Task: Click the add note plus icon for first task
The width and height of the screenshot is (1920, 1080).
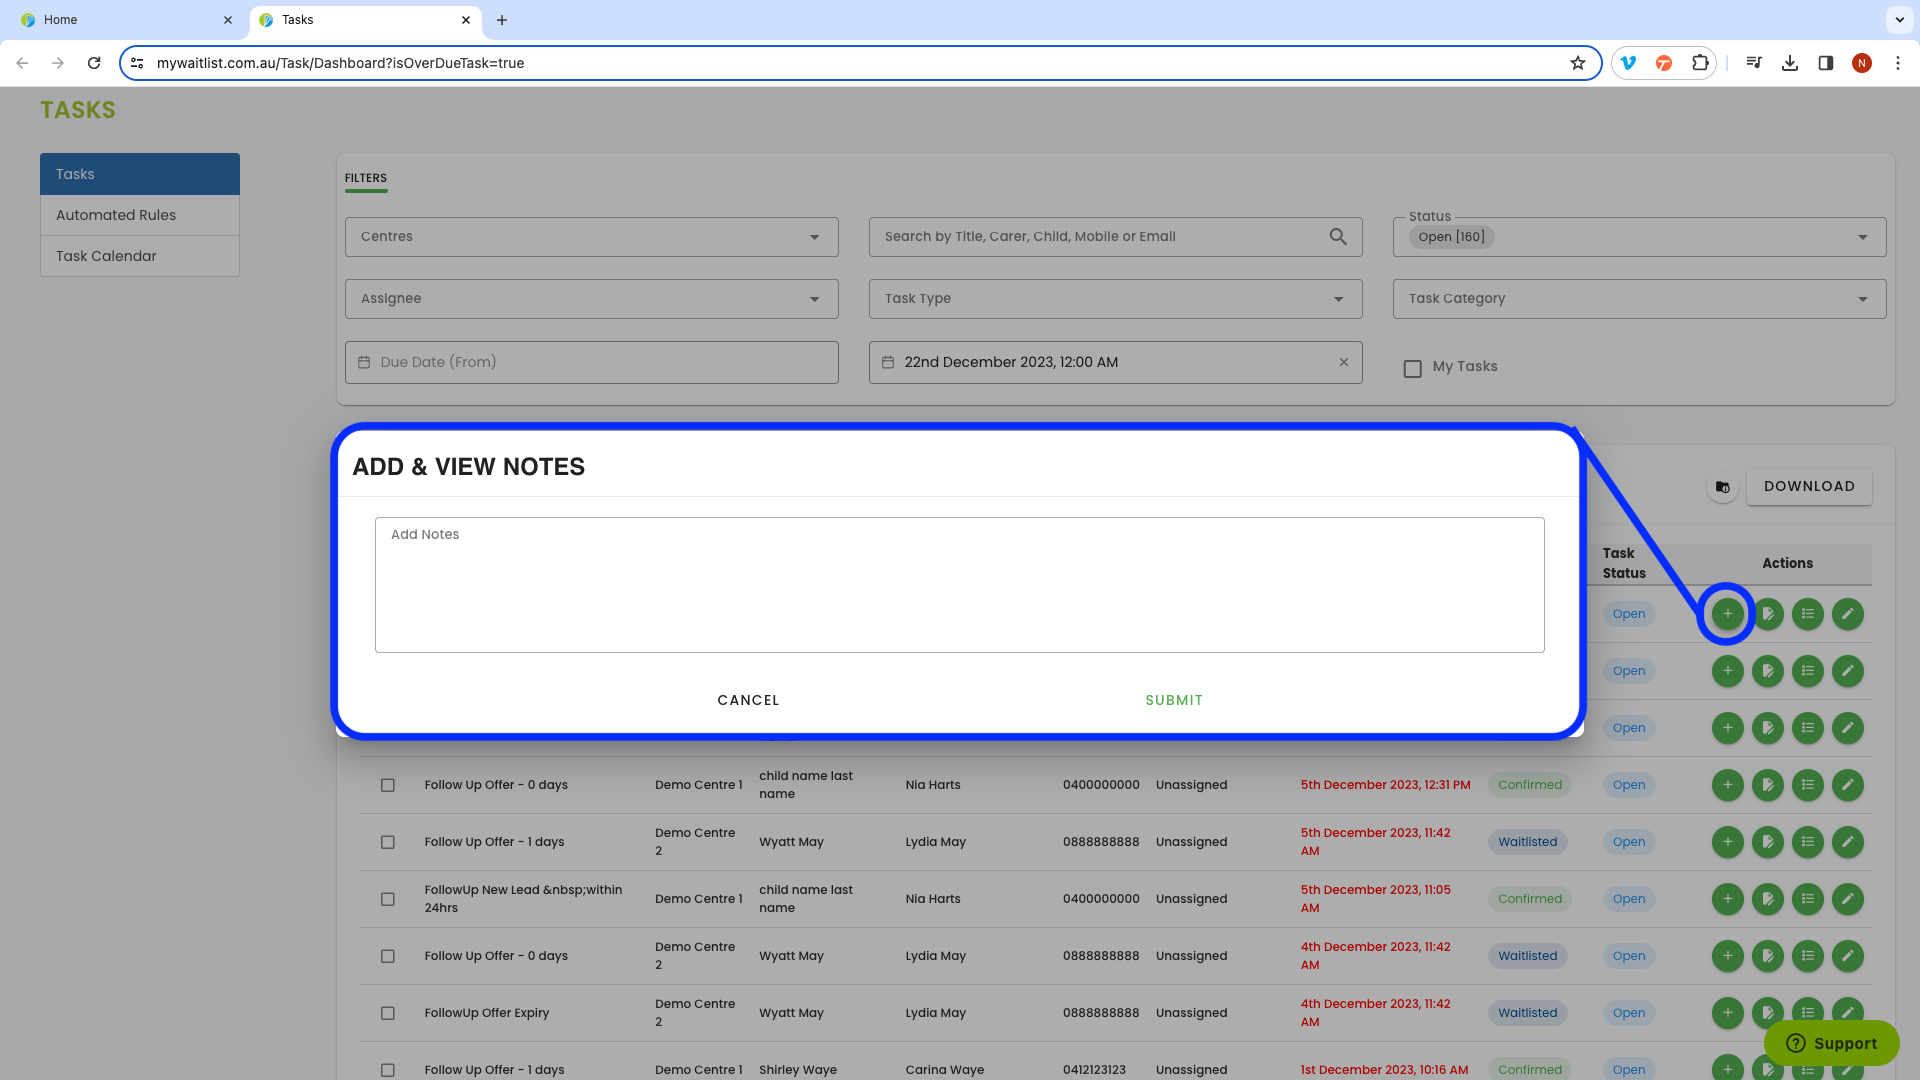Action: tap(1727, 614)
